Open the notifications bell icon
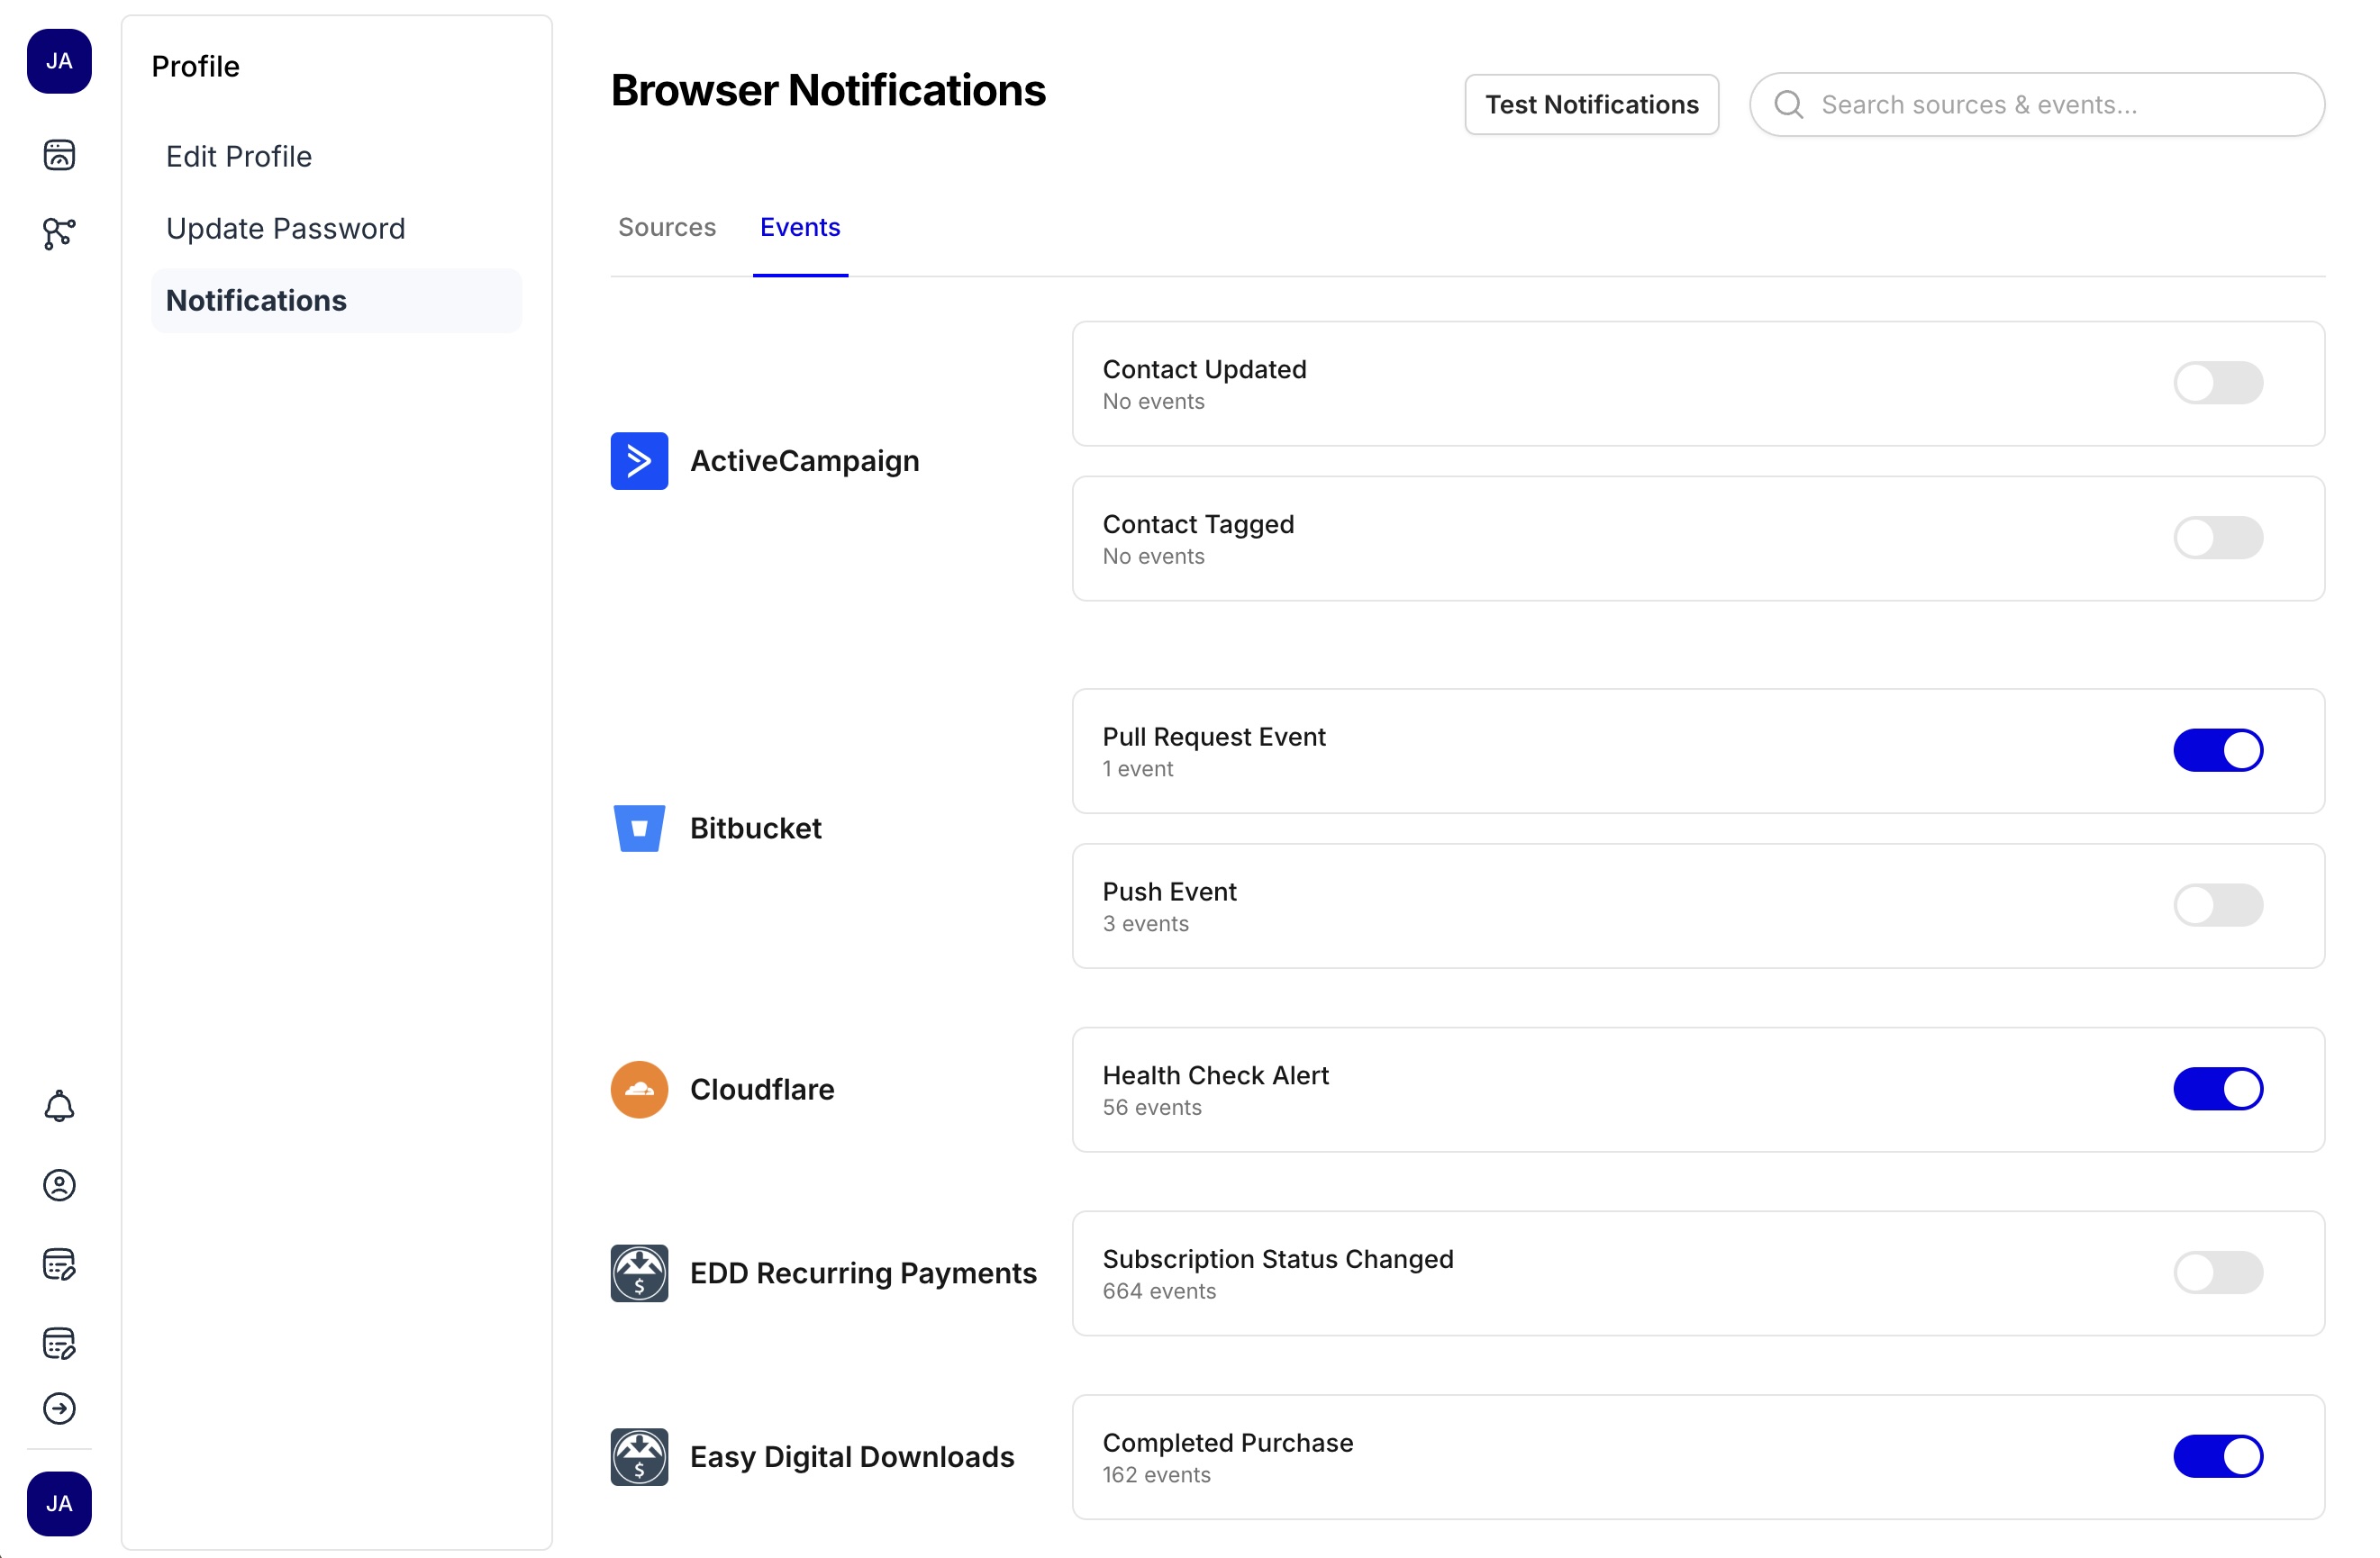 tap(59, 1106)
